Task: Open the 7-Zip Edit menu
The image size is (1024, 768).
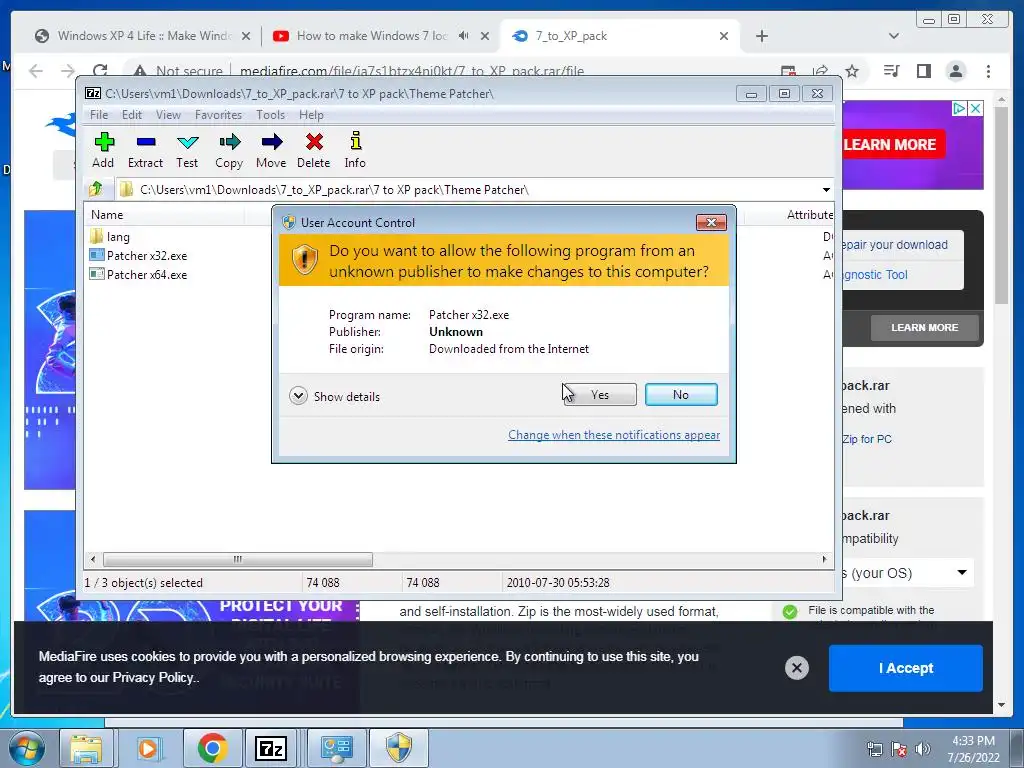Action: pos(131,115)
